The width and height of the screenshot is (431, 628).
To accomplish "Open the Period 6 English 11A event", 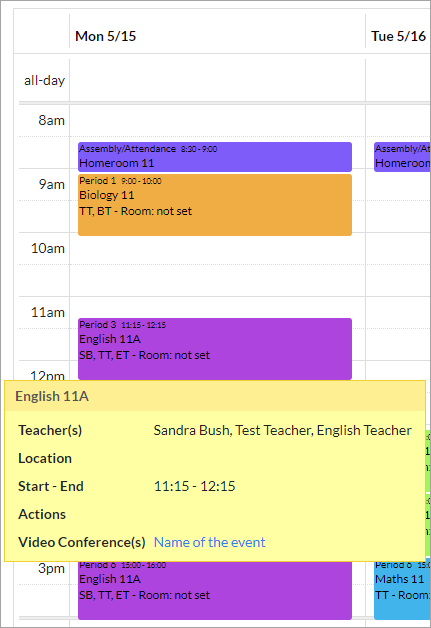I will (215, 590).
